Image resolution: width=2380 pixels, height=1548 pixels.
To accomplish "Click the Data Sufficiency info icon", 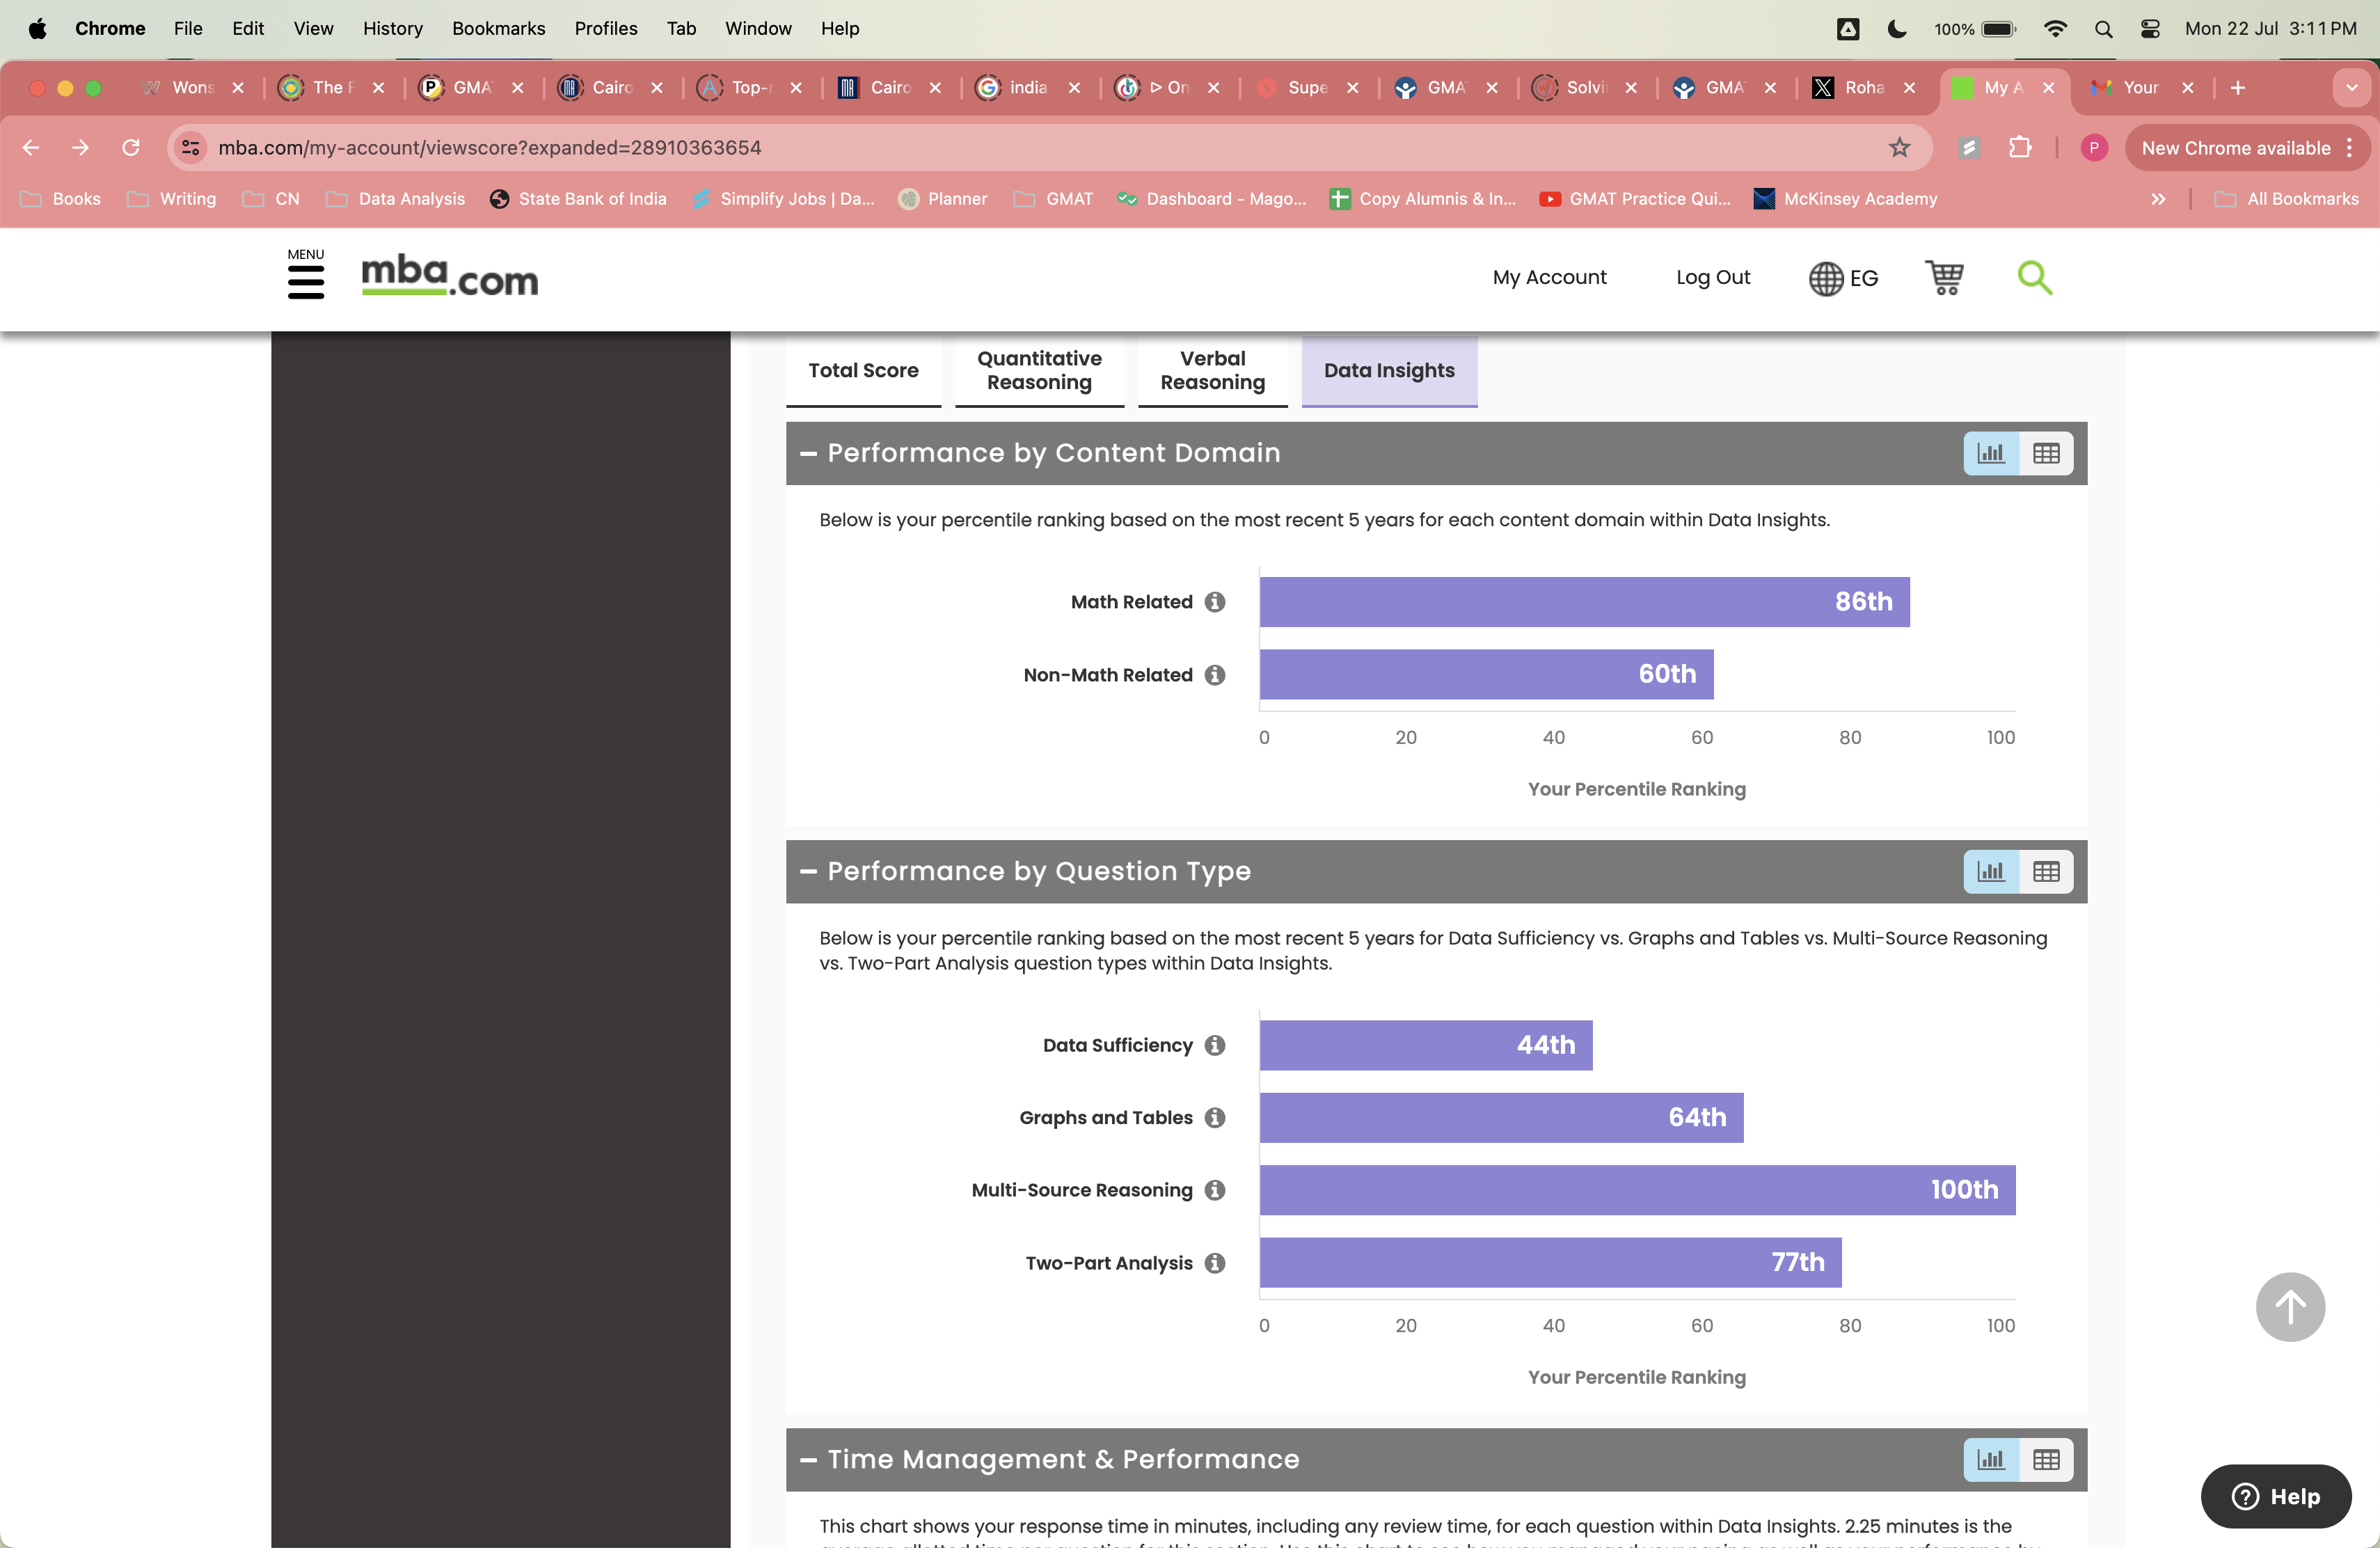I will pos(1215,1045).
